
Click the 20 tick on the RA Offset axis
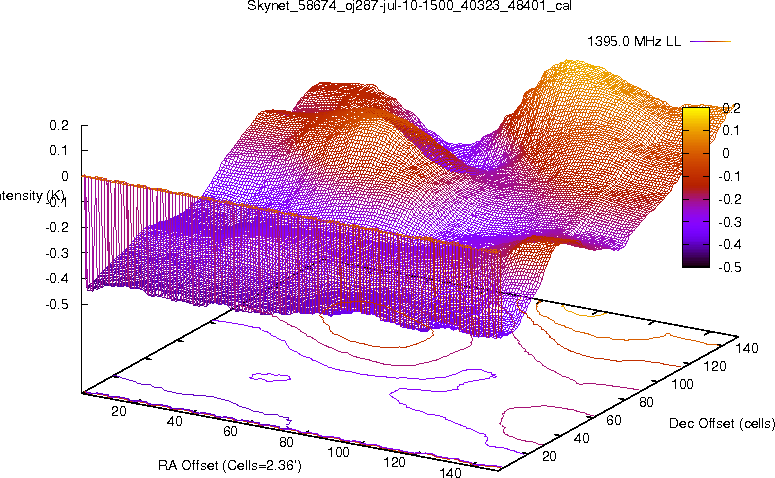119,411
